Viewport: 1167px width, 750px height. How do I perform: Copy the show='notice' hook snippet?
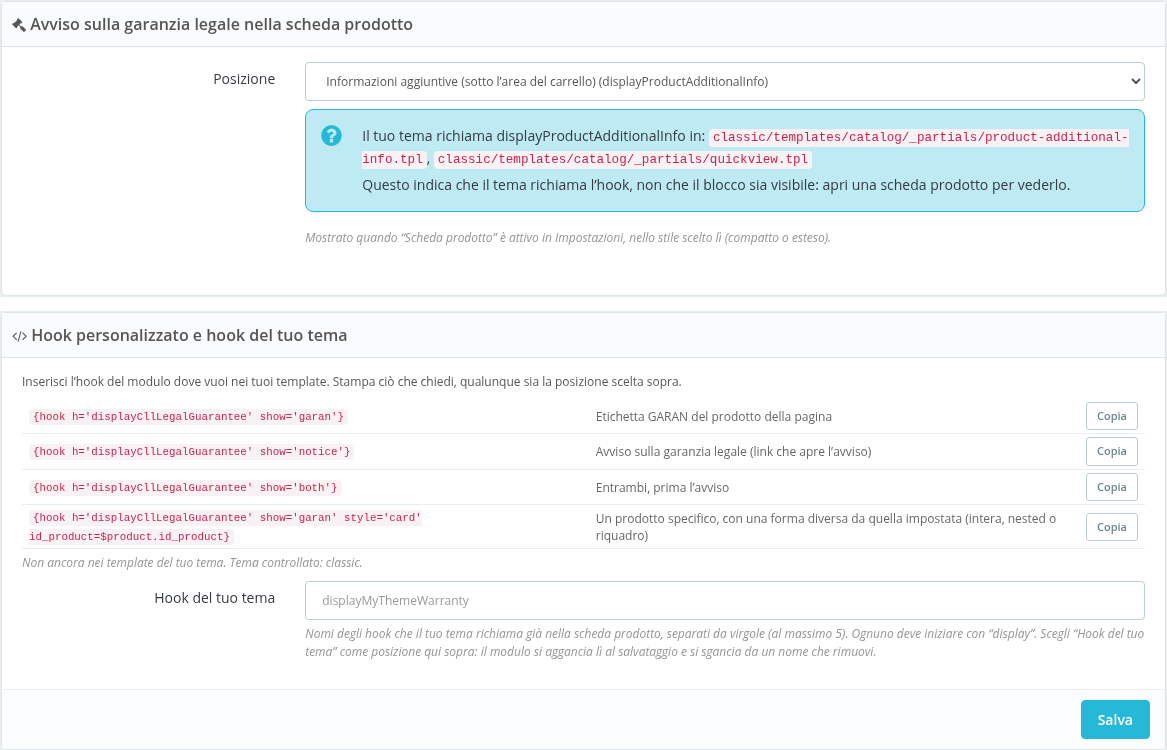(x=1111, y=451)
